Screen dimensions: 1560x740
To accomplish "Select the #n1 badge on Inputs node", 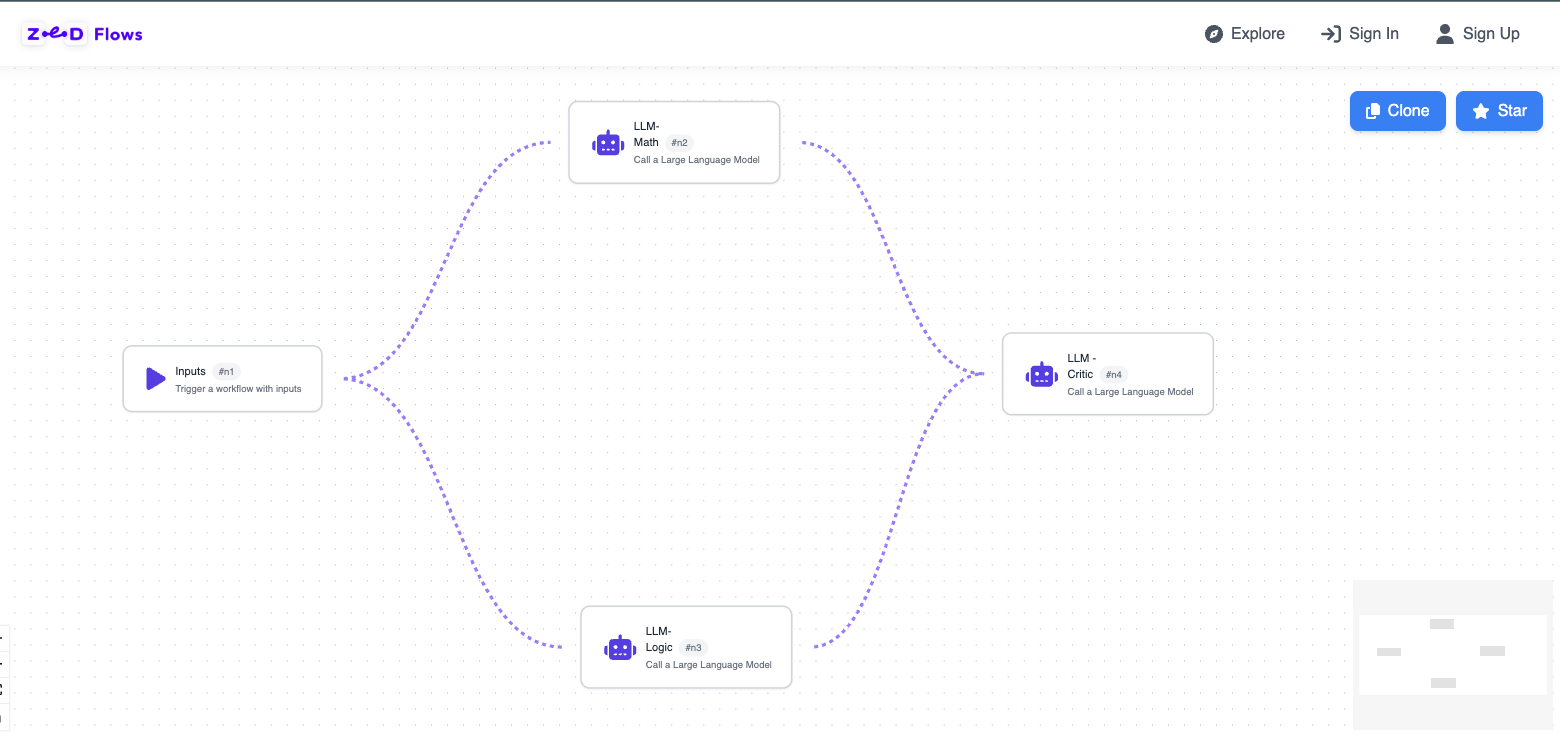I will pos(226,372).
